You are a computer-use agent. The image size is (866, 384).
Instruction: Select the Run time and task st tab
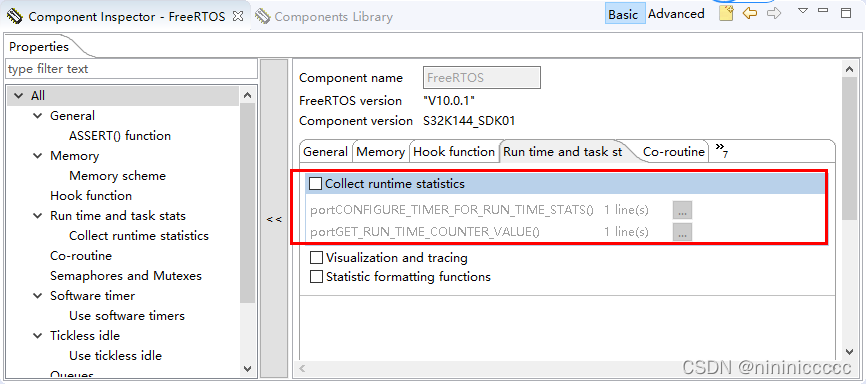562,152
